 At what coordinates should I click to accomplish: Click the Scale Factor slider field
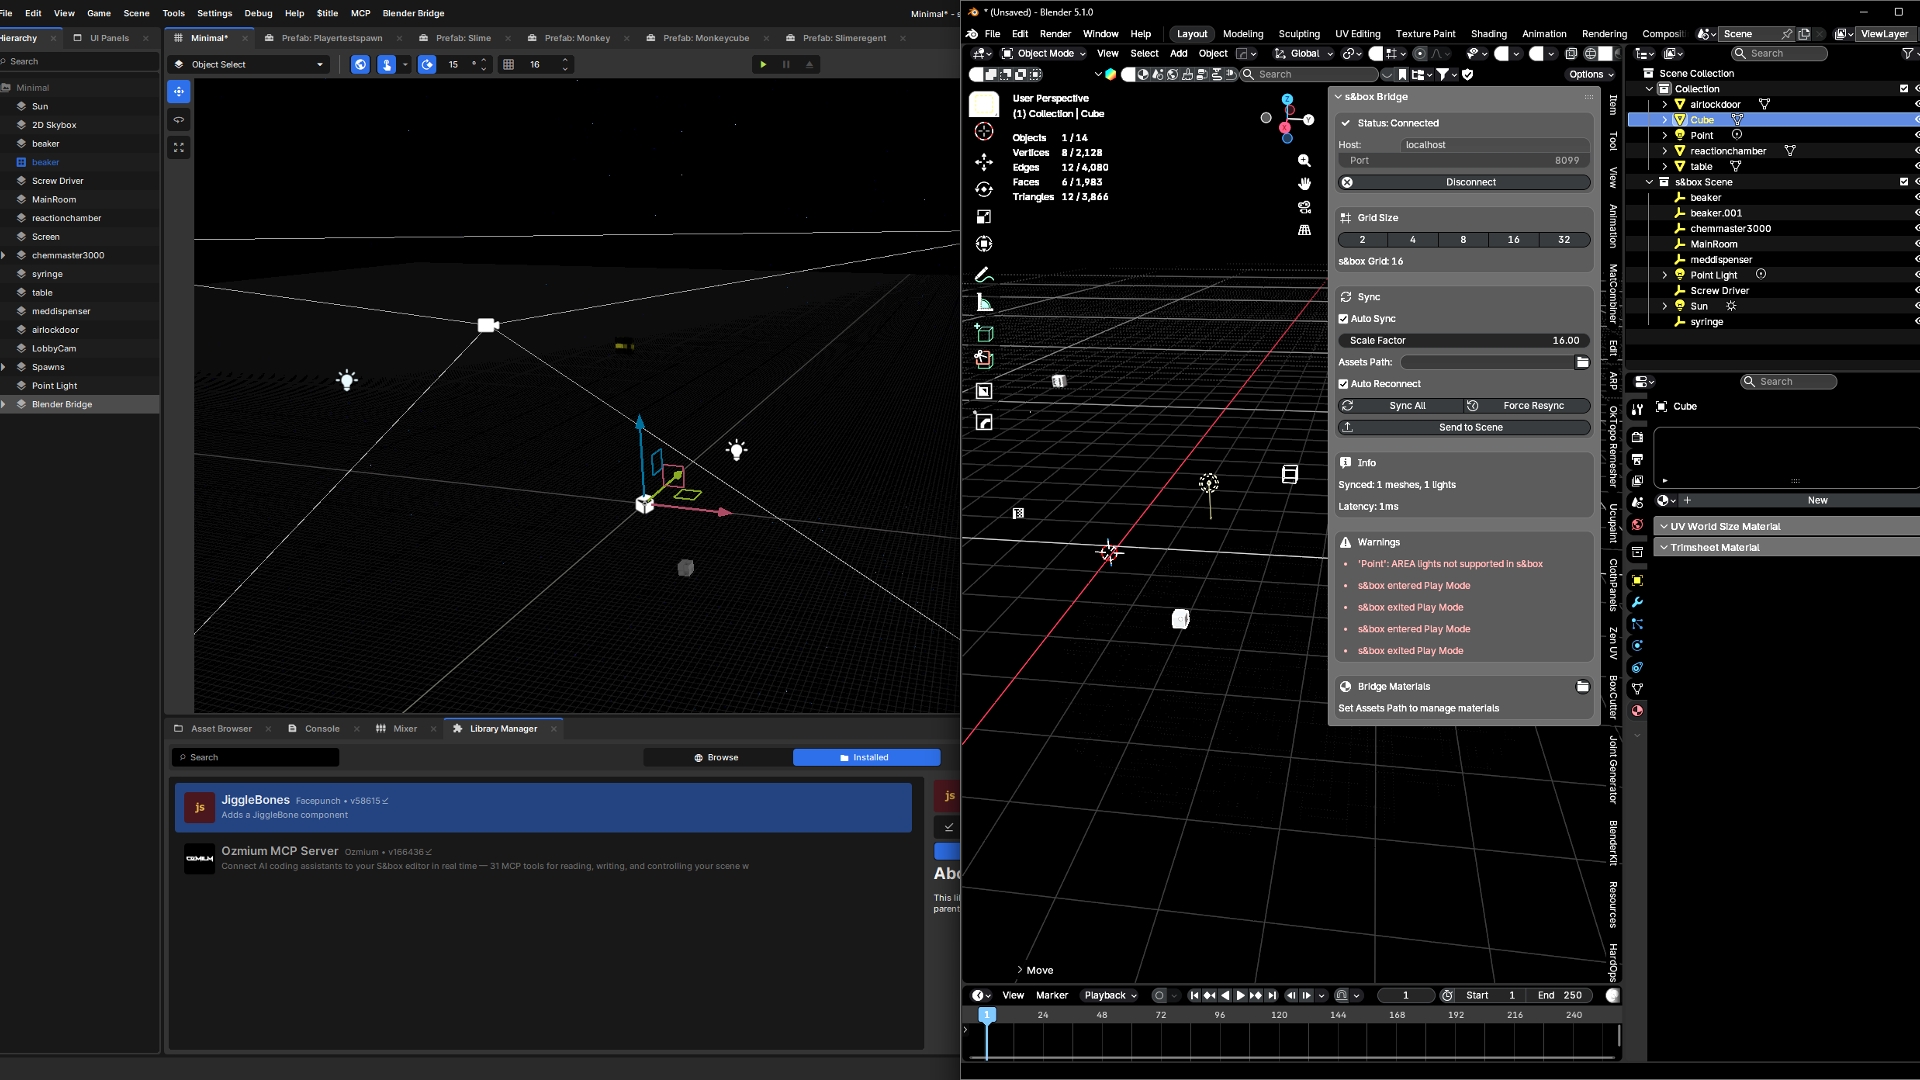(1464, 341)
